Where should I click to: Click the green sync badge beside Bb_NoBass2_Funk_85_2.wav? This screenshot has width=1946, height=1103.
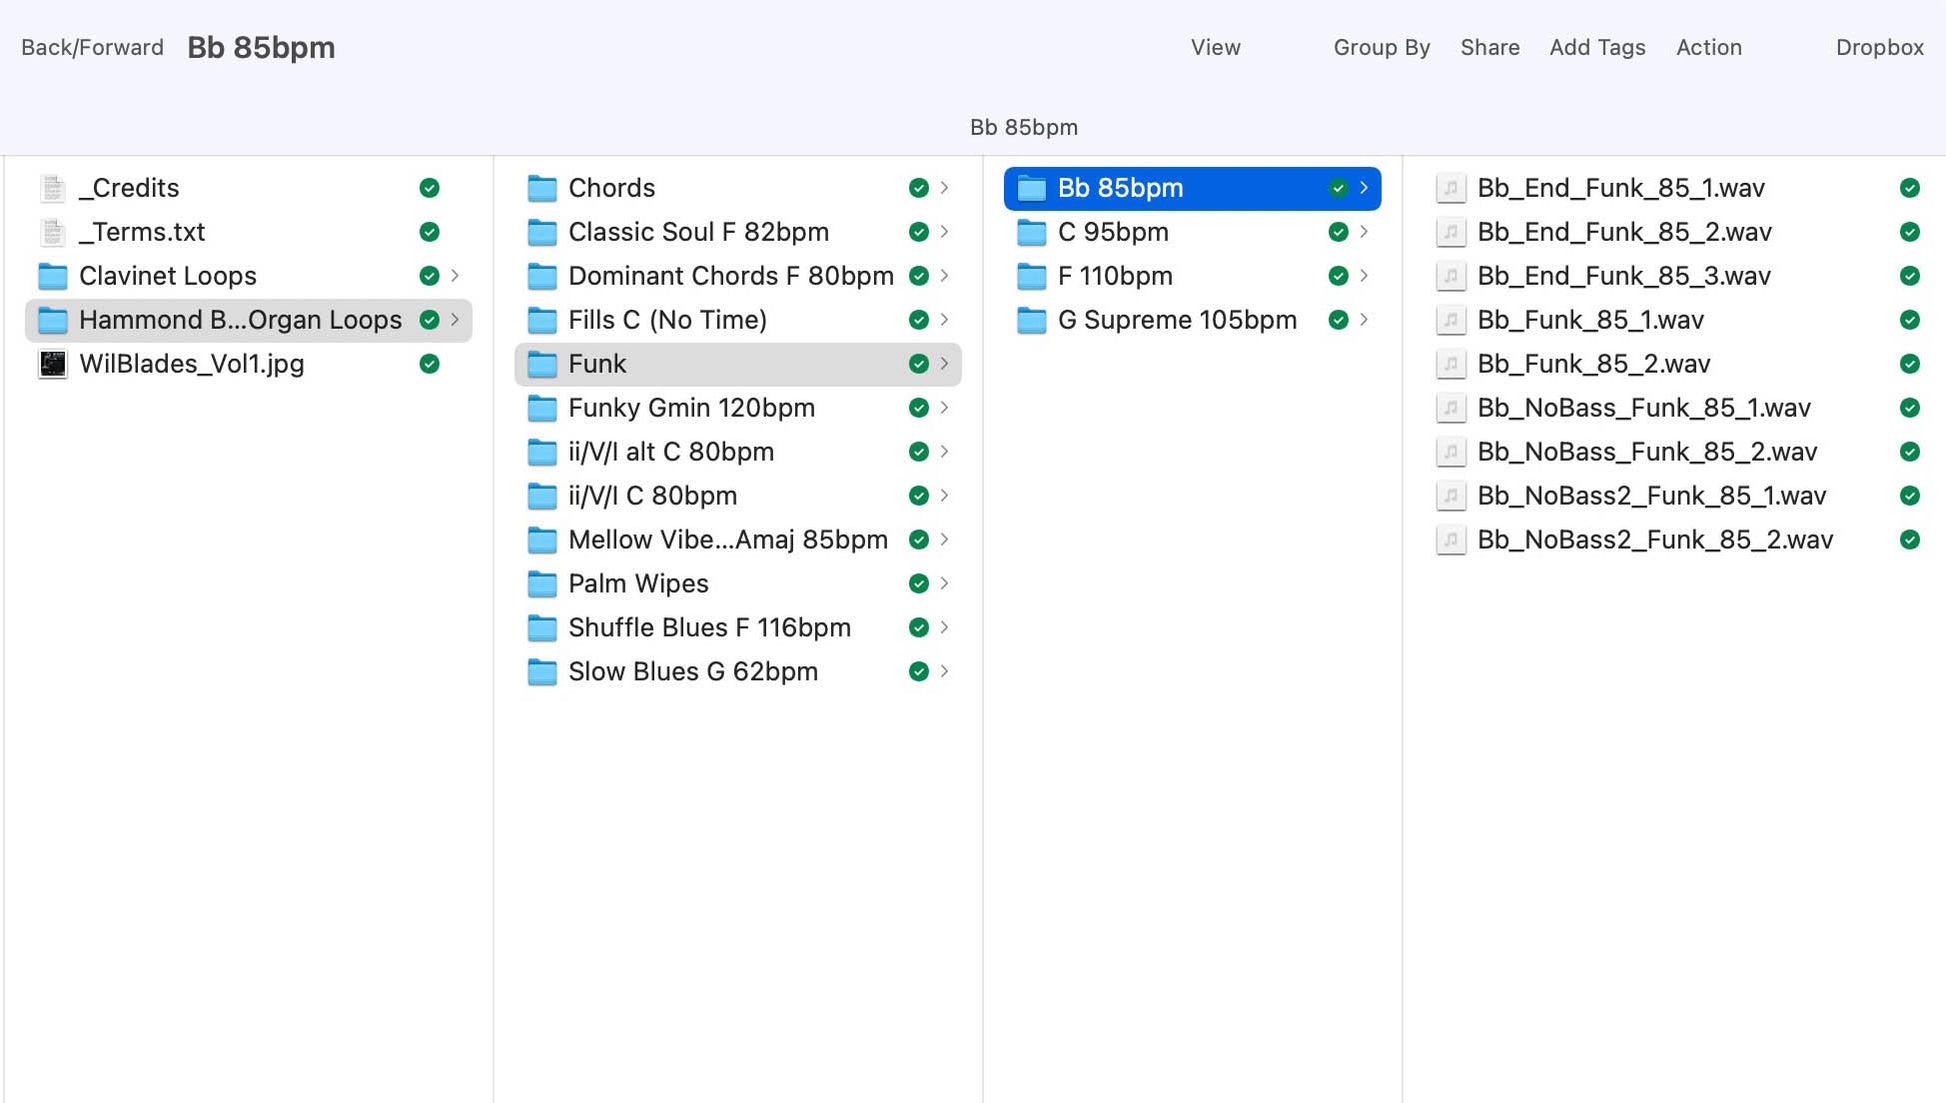click(1909, 540)
